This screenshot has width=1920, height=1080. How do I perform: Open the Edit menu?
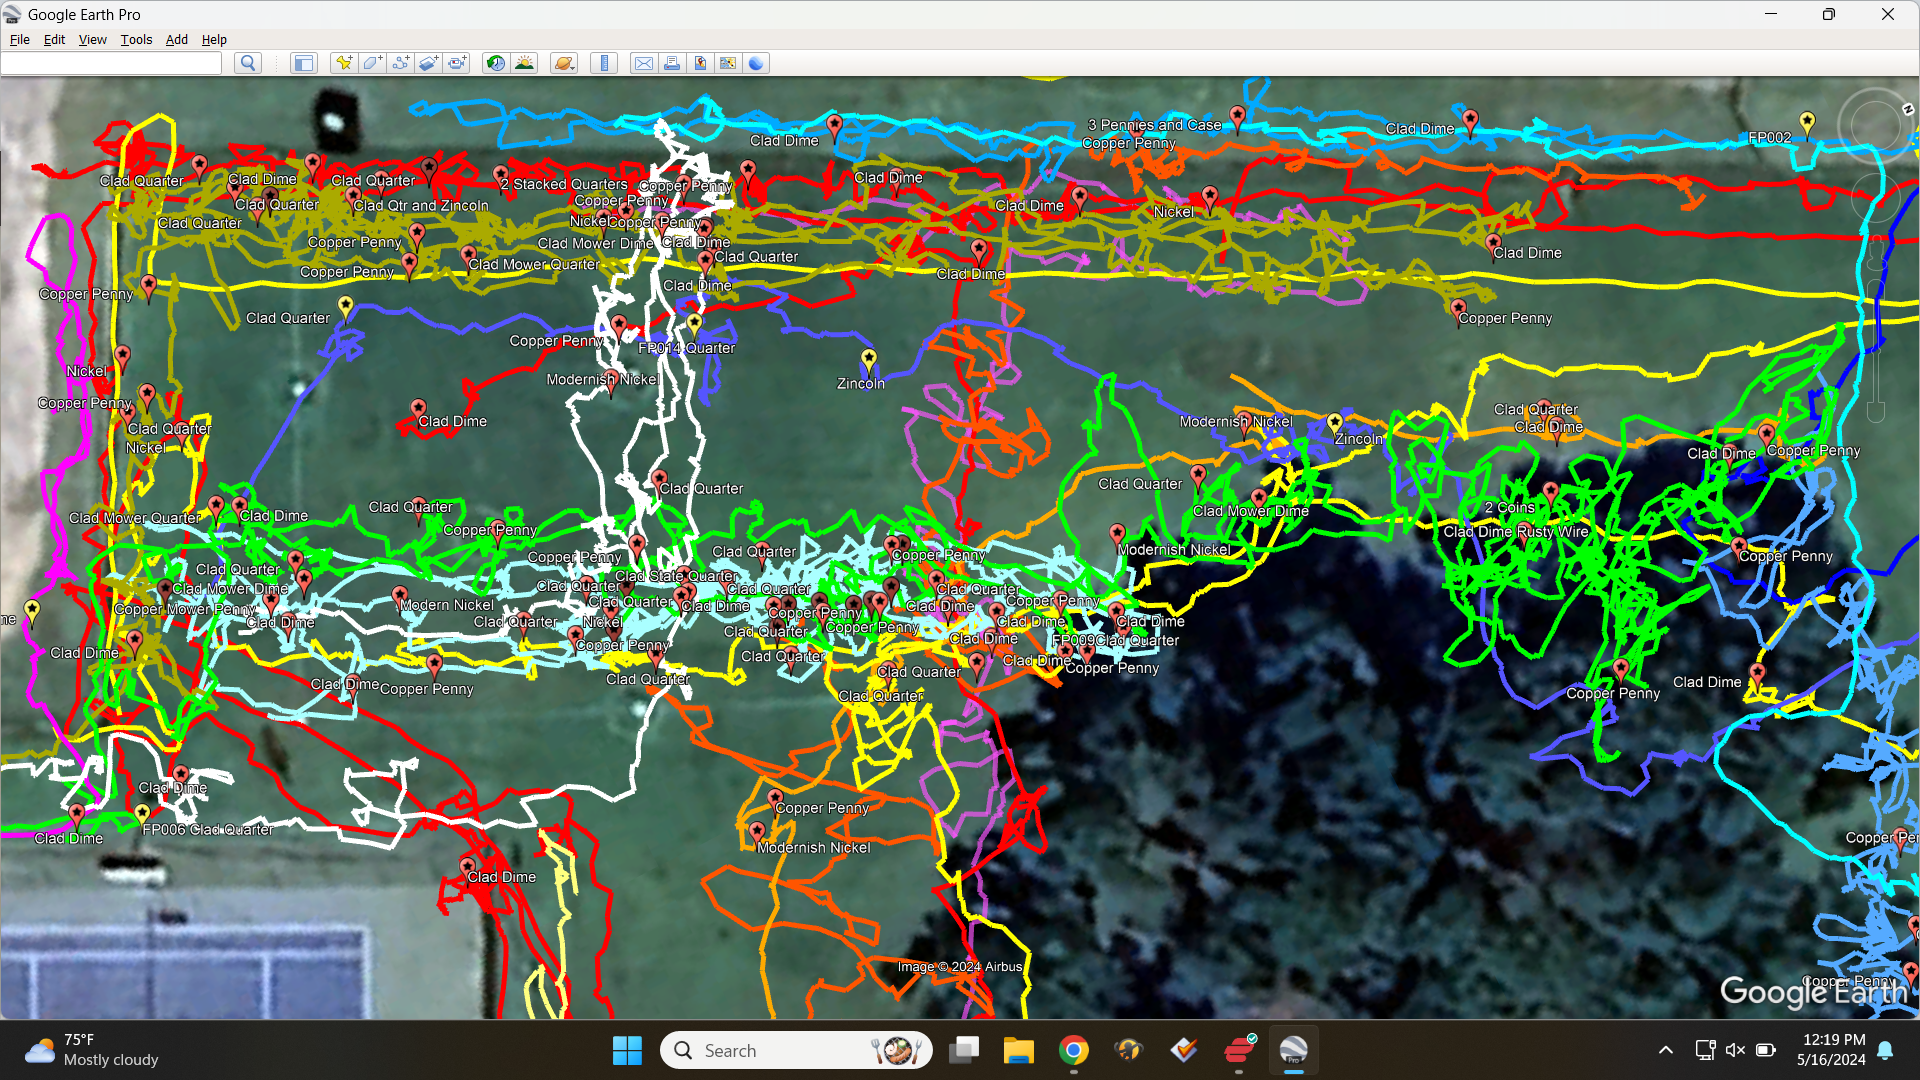click(54, 40)
